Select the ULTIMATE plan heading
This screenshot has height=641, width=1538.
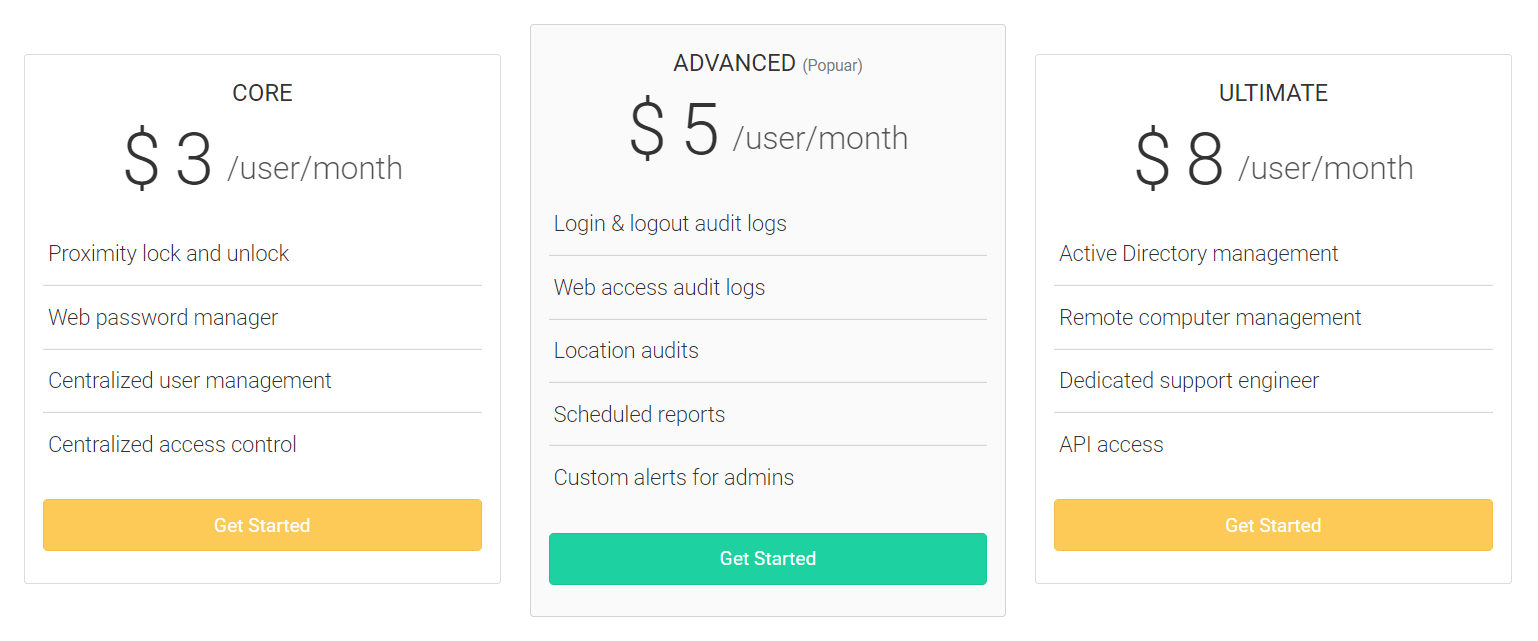[x=1273, y=93]
